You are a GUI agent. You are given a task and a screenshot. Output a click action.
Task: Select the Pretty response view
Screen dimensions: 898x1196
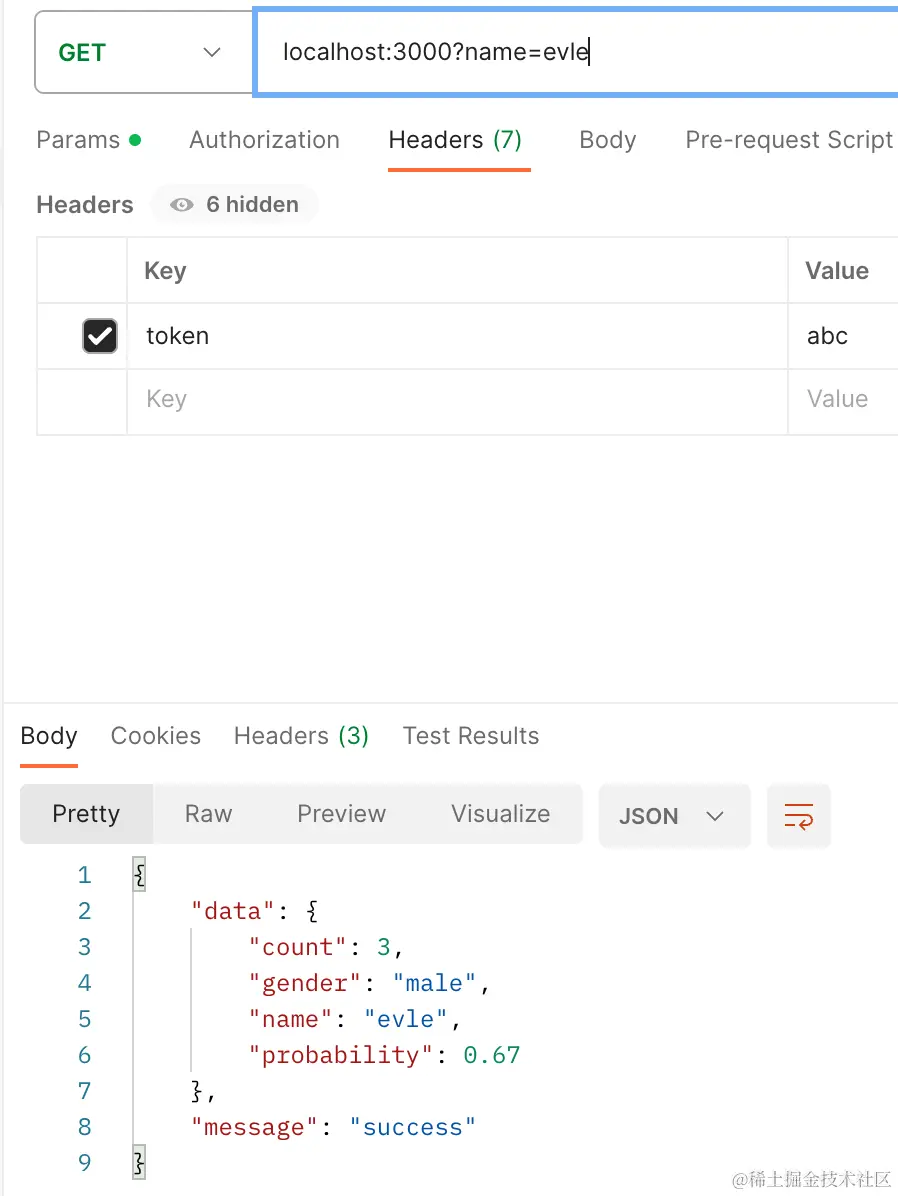click(86, 814)
